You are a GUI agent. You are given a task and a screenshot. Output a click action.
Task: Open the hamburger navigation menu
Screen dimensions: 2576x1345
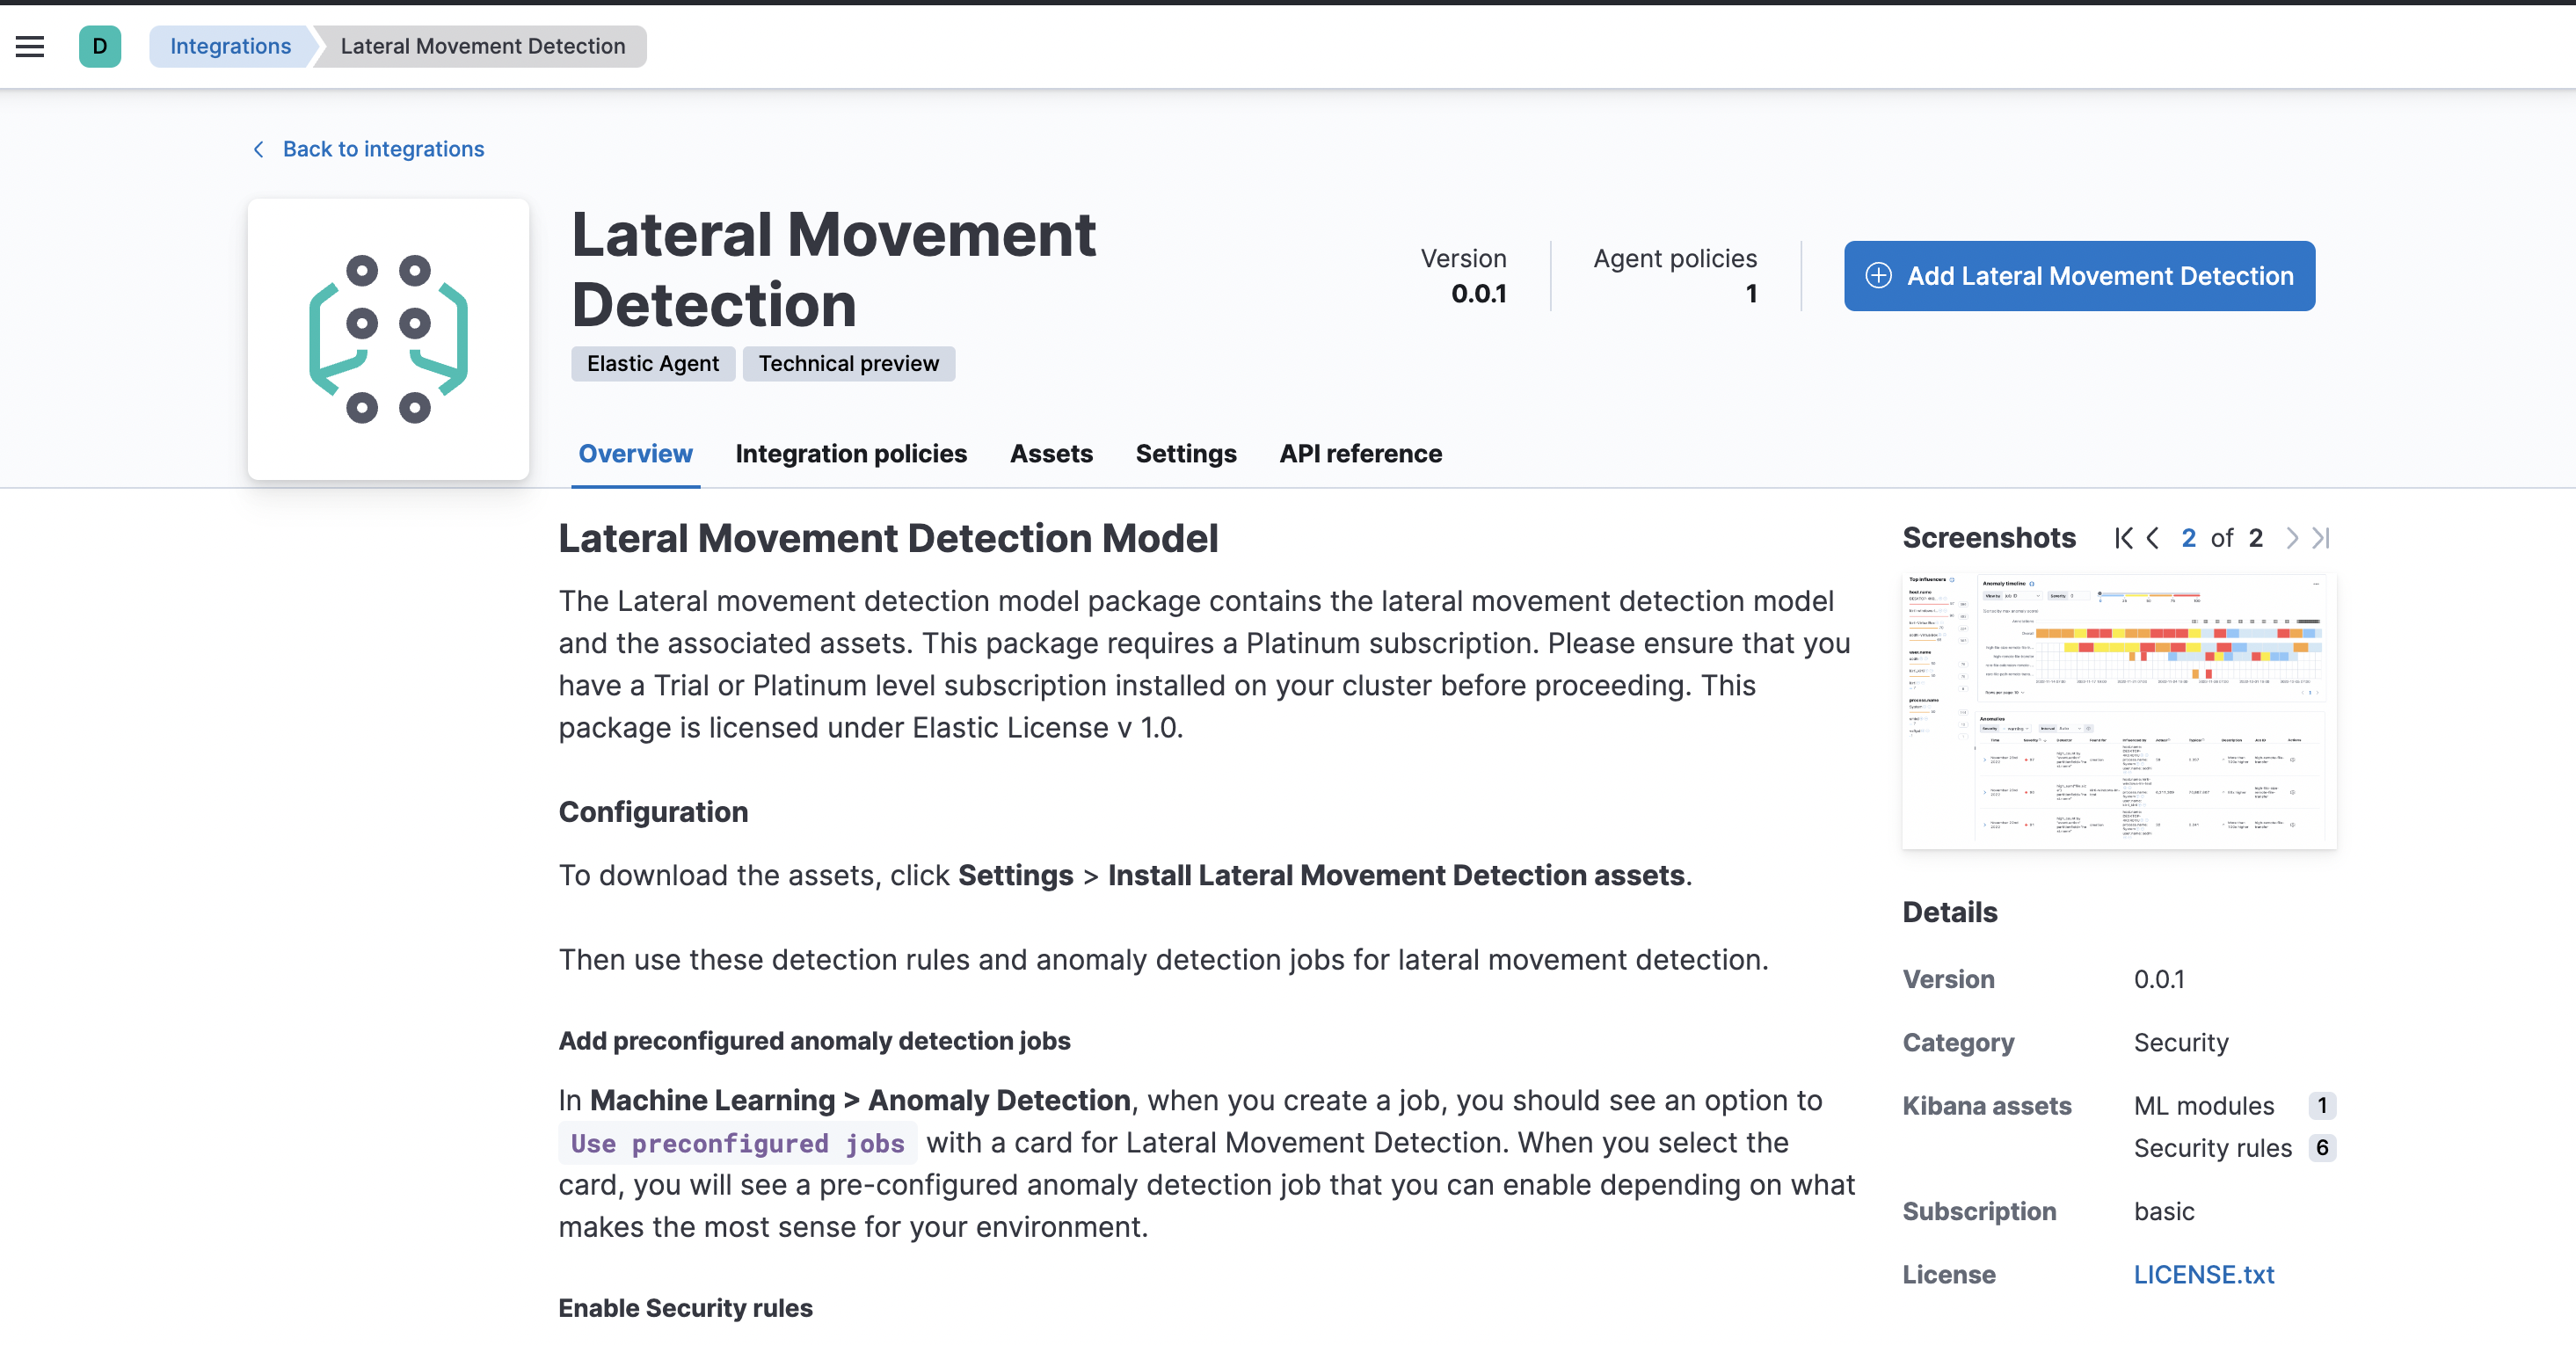coord(30,46)
